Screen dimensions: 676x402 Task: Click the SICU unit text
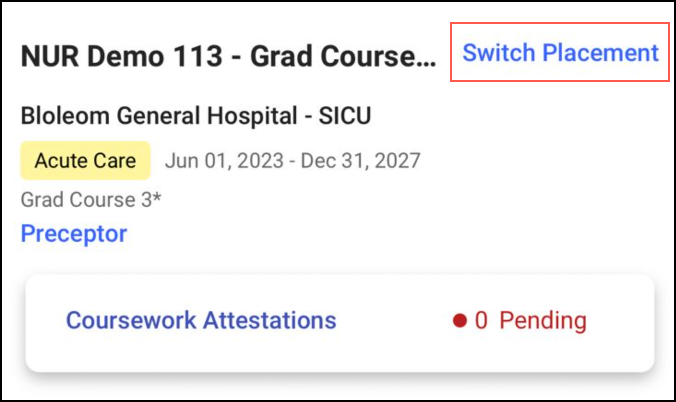(x=343, y=116)
